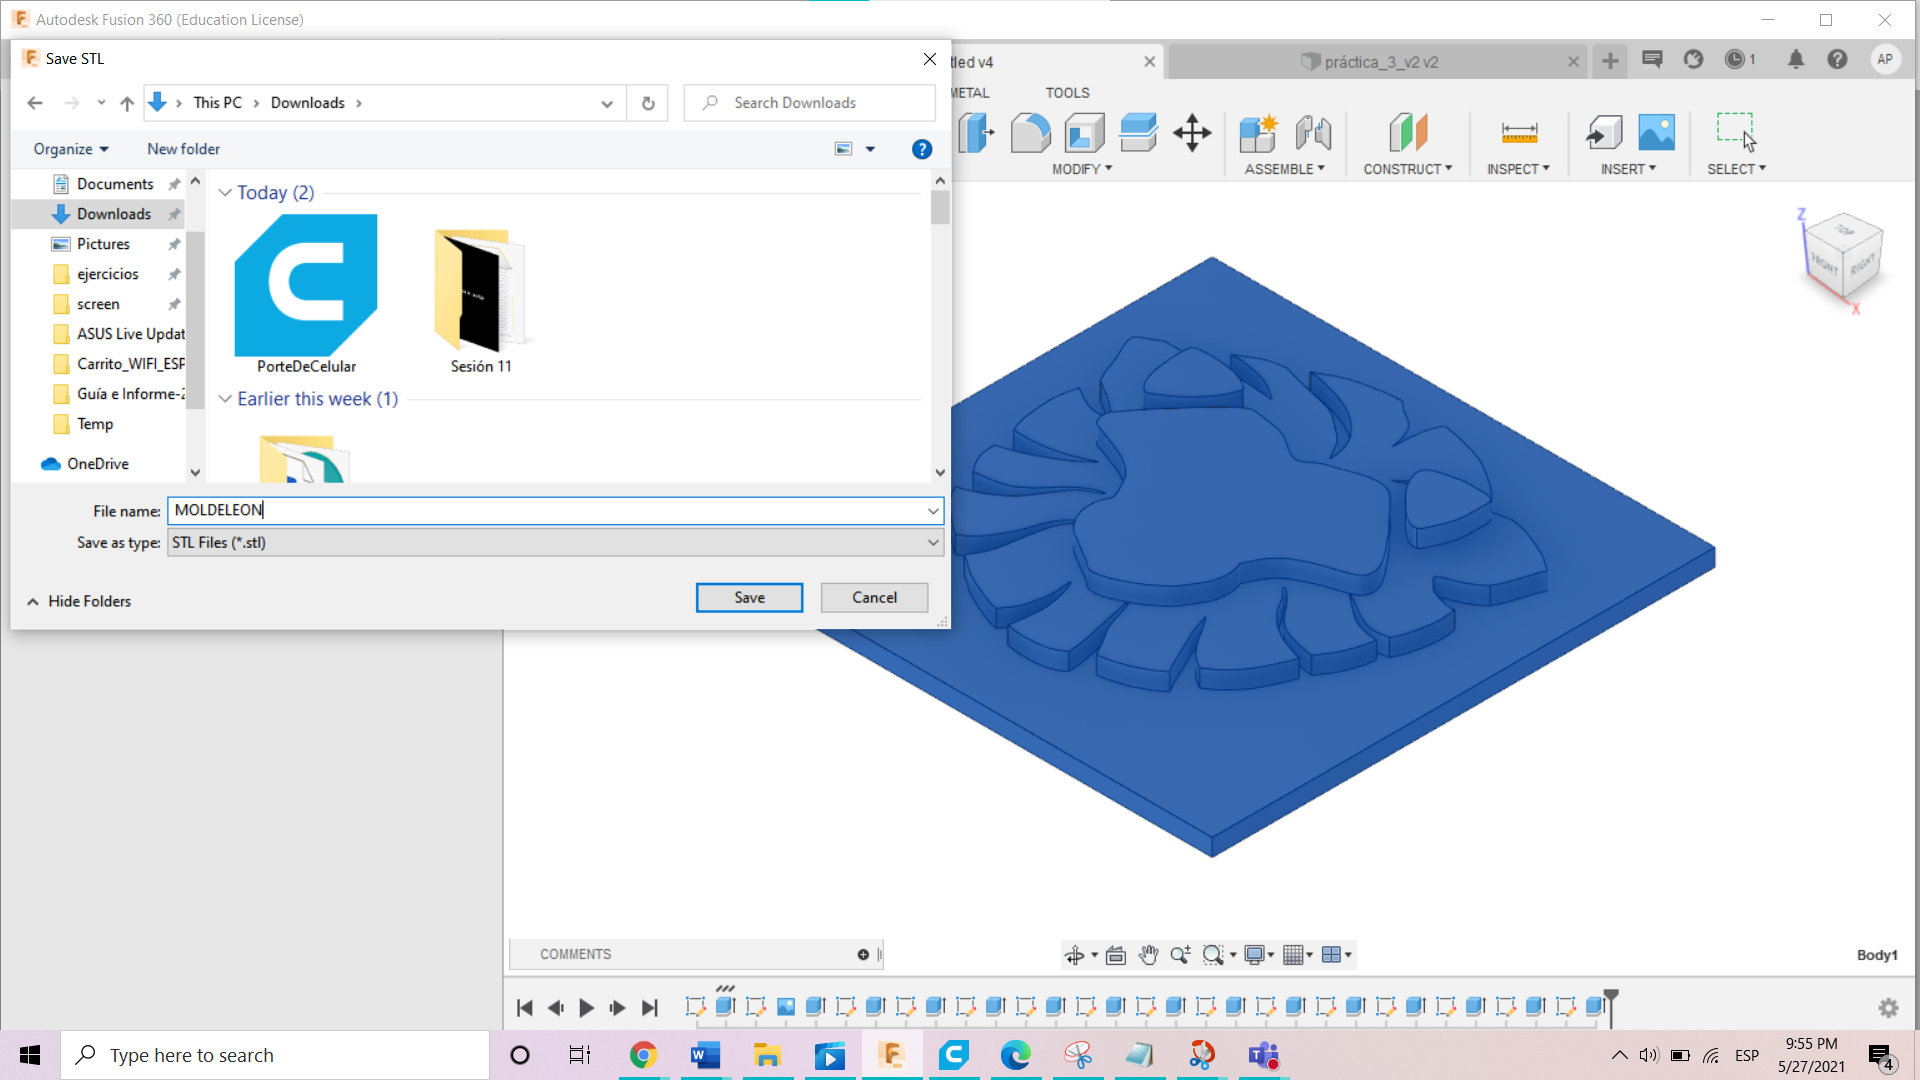
Task: Open the Fusion notifications bell
Action: pyautogui.click(x=1796, y=59)
